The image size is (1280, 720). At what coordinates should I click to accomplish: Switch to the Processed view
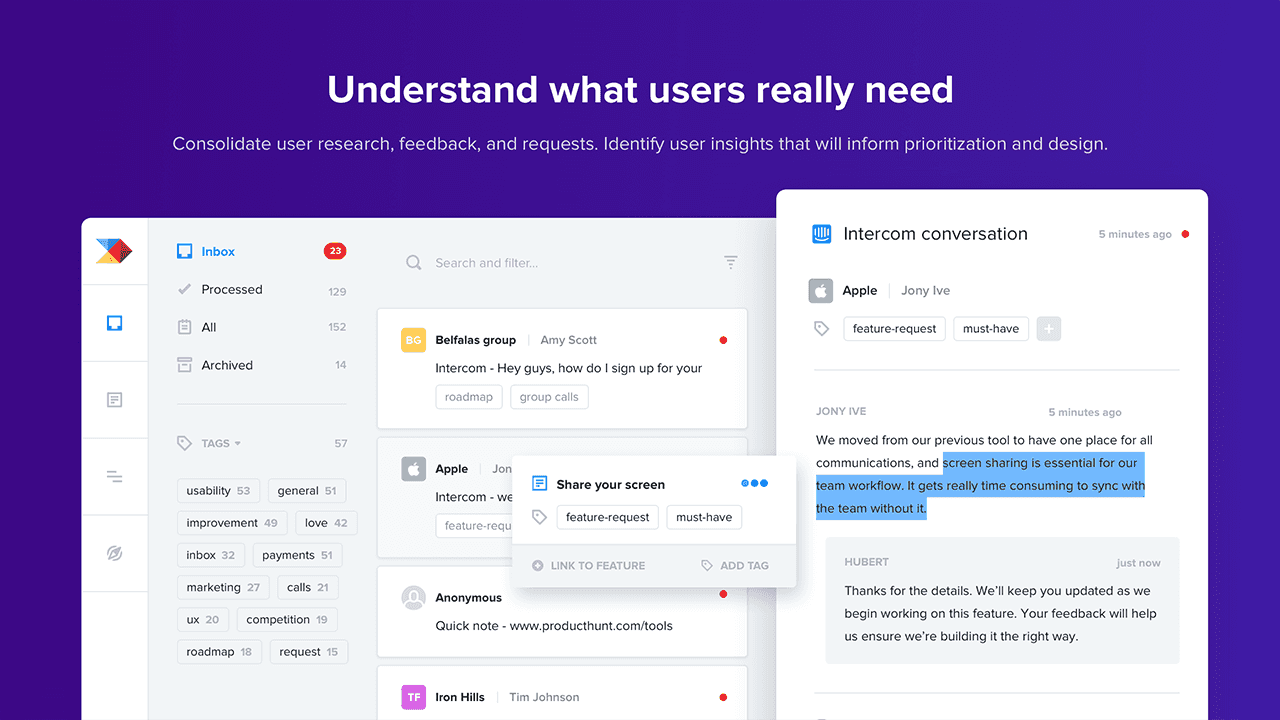231,289
